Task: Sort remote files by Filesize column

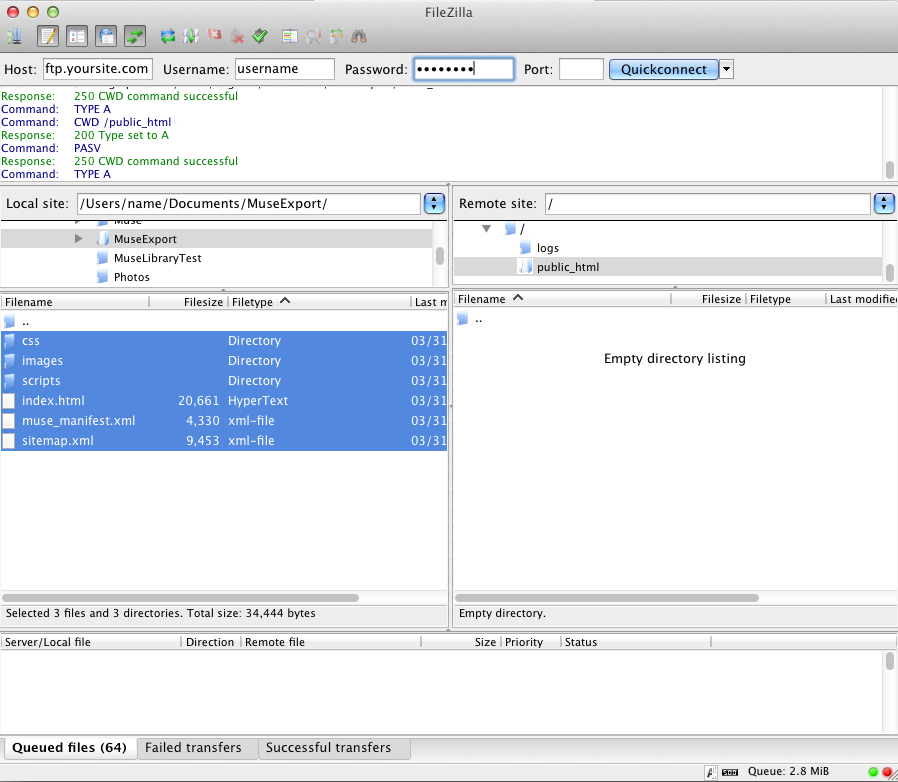Action: 709,299
